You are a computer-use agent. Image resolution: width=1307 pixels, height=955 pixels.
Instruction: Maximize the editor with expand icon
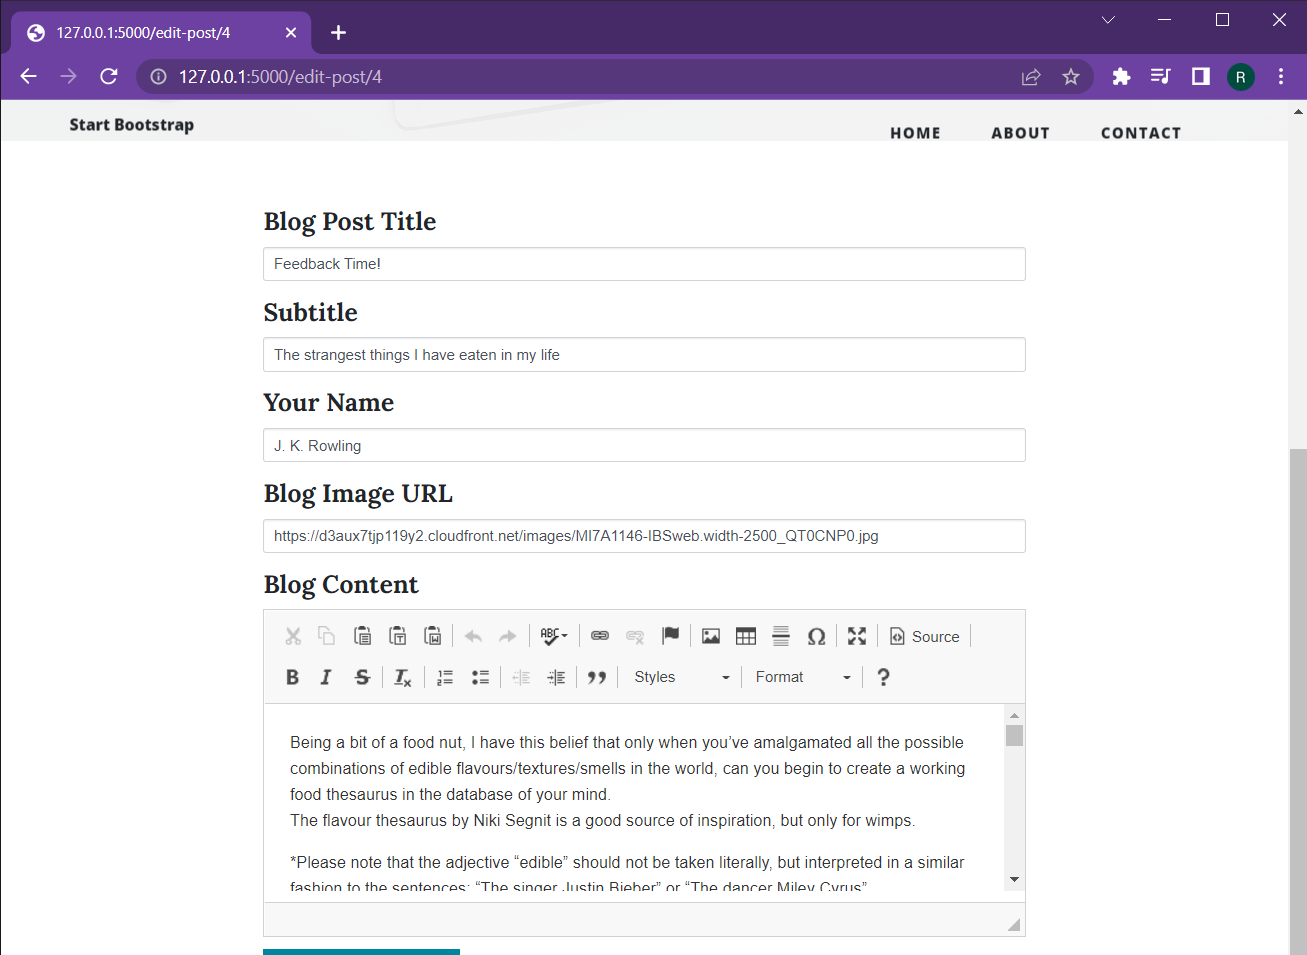[x=857, y=636]
